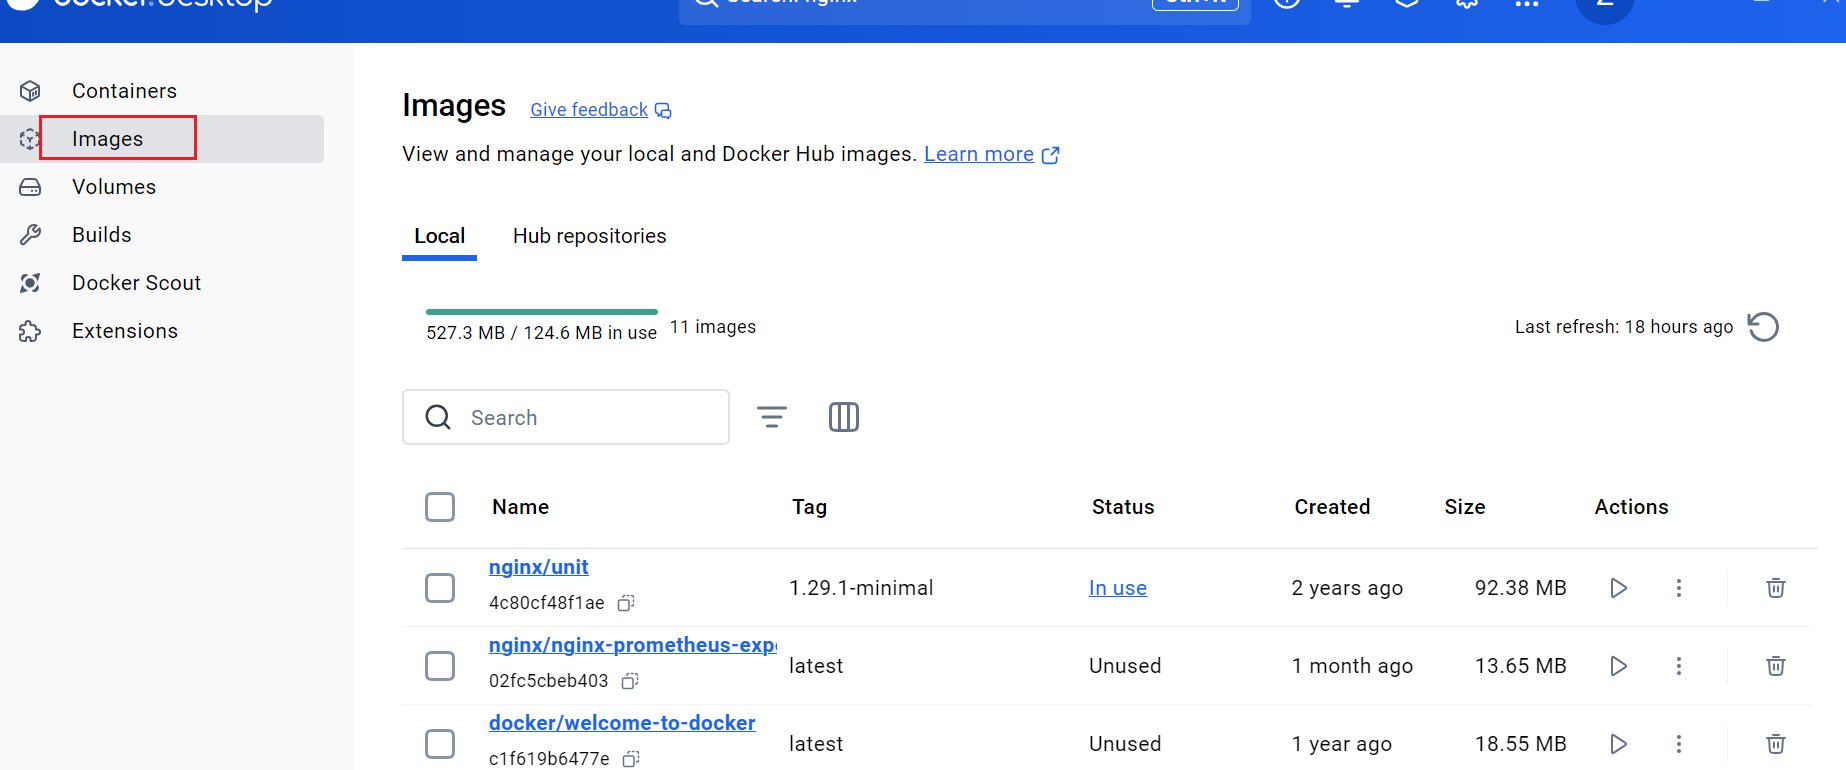Click the 18.55 MB size value

click(x=1521, y=744)
